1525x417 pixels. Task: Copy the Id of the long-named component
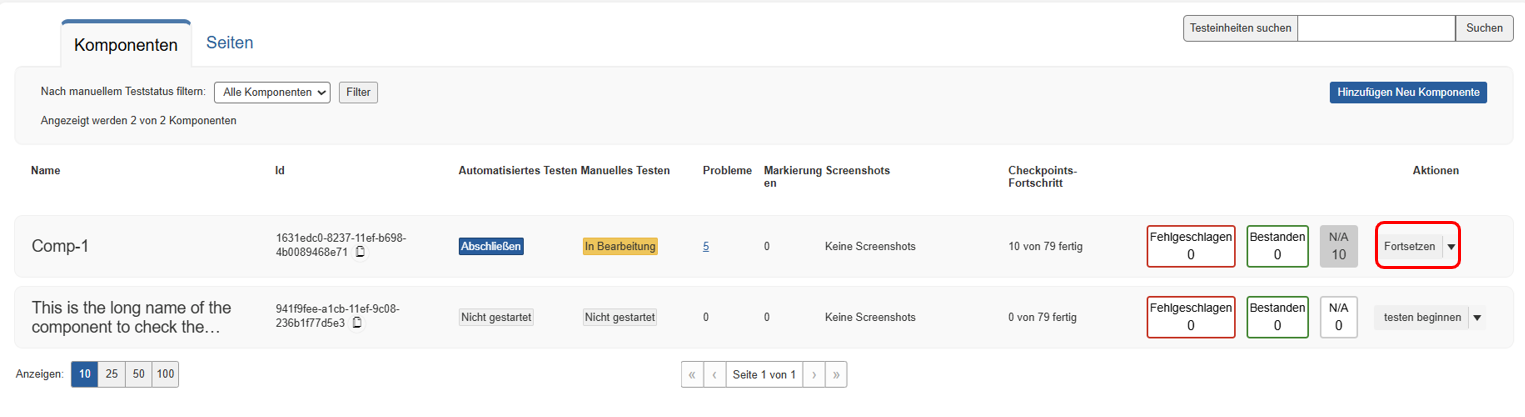click(x=357, y=323)
